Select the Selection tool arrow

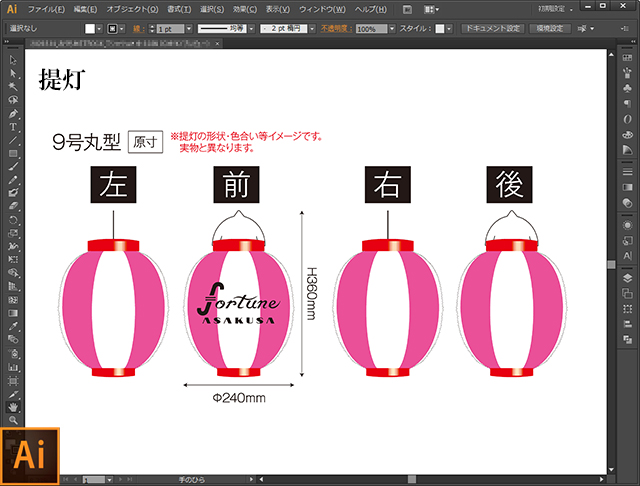pos(13,60)
